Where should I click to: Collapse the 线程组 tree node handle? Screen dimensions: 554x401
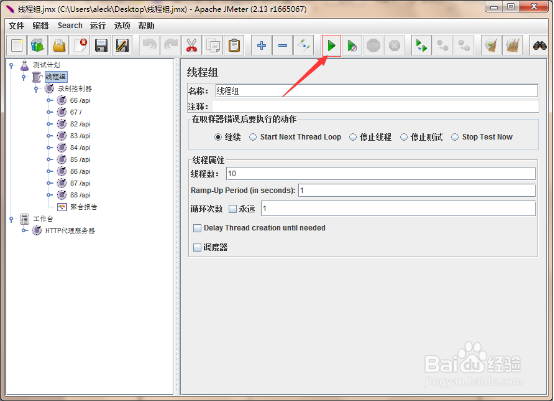click(24, 77)
